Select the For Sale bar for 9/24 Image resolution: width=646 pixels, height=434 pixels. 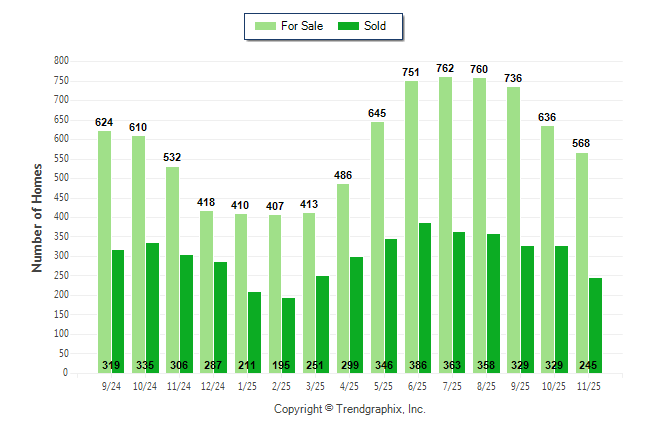(104, 252)
